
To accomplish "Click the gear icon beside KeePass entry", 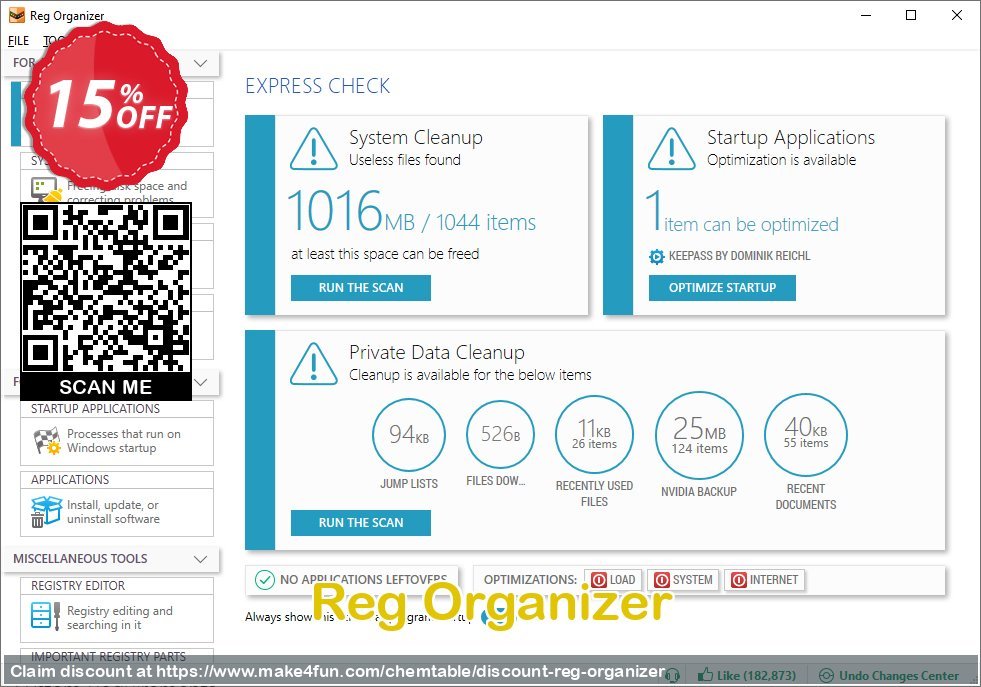I will [x=656, y=257].
